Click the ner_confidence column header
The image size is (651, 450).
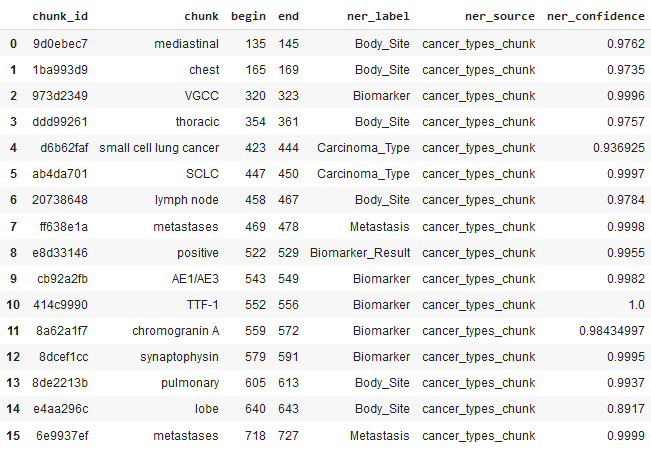click(x=594, y=17)
